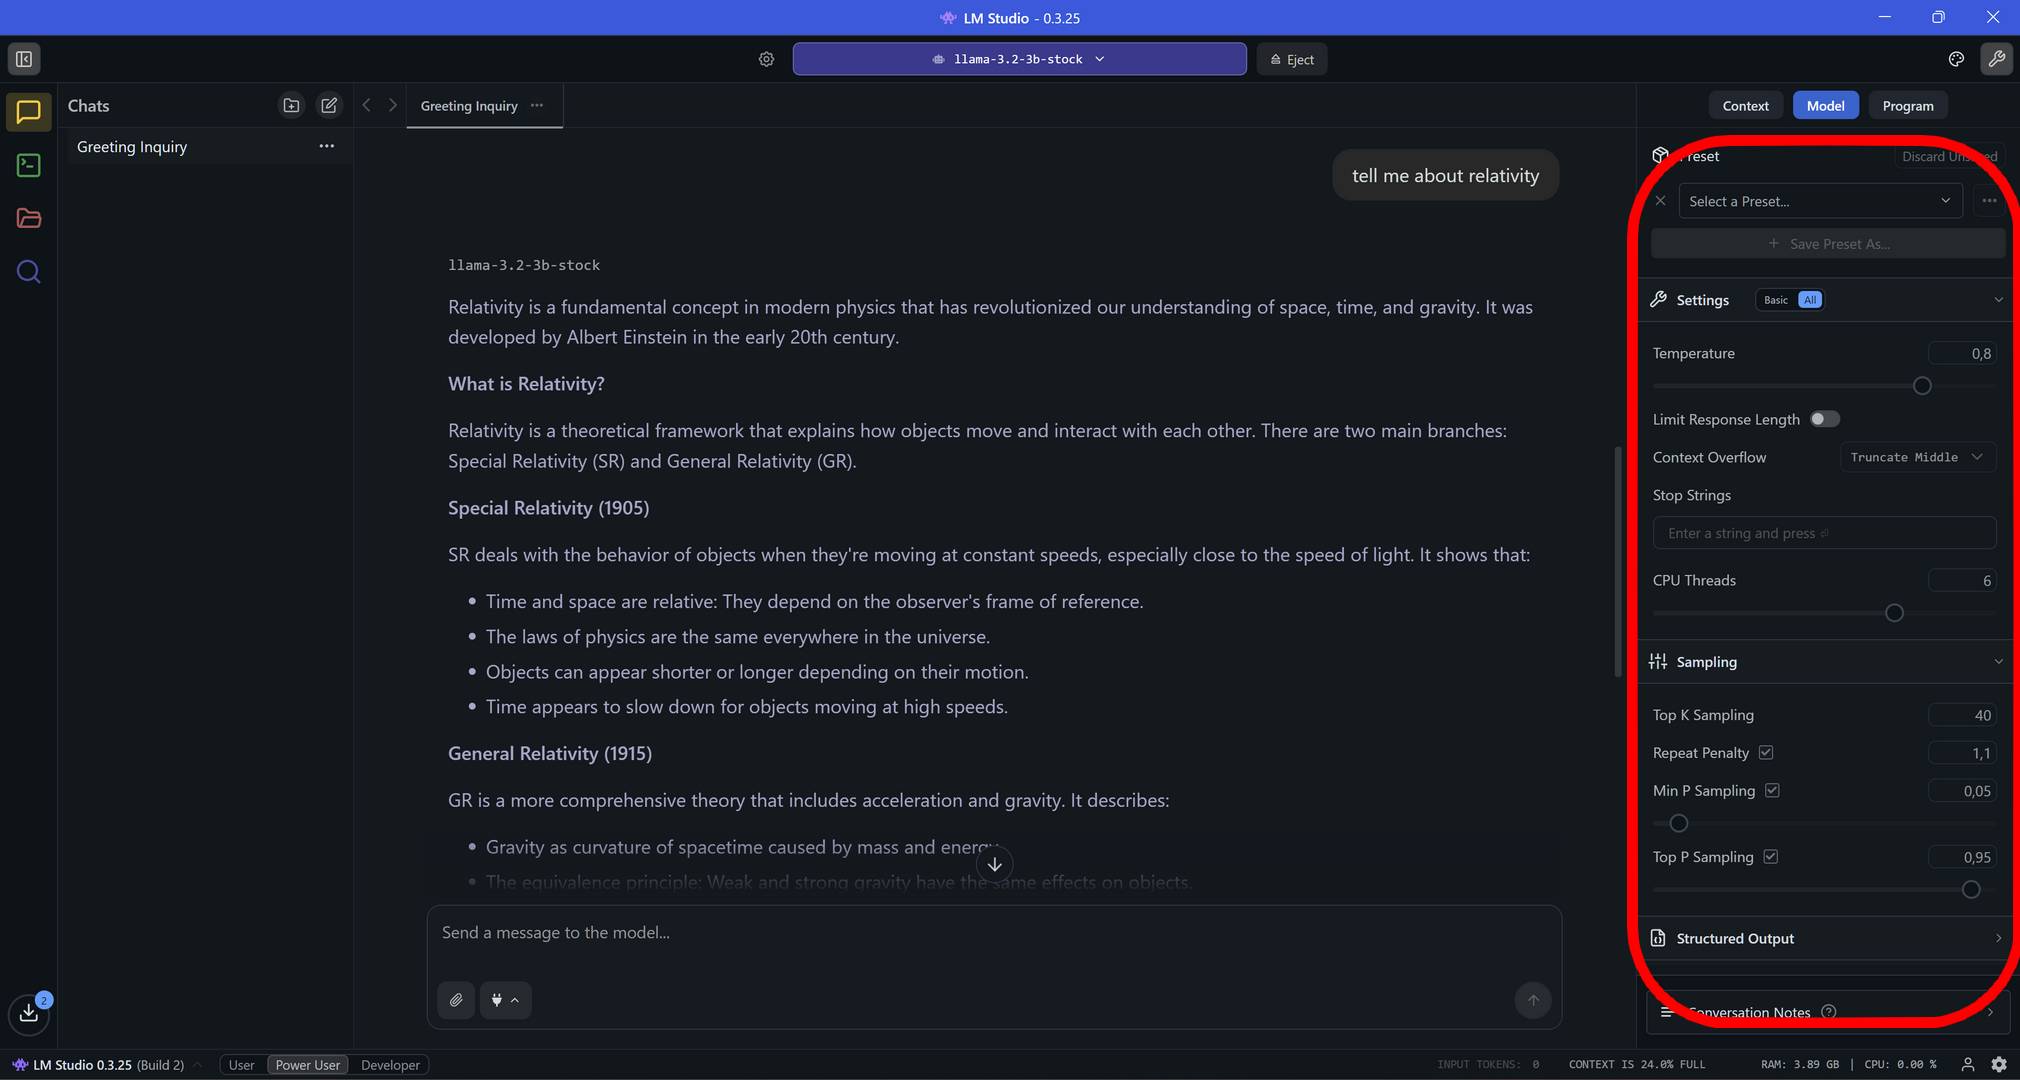The height and width of the screenshot is (1080, 2020).
Task: Open My Models folder icon
Action: click(28, 218)
